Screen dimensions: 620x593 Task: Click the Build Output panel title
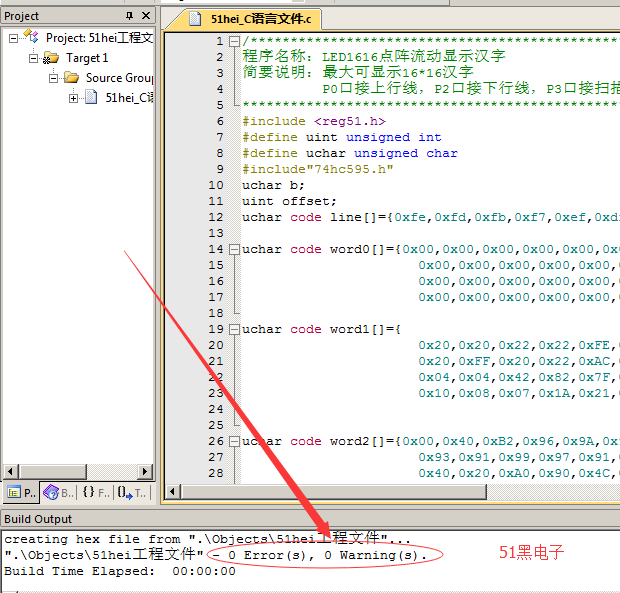[38, 519]
